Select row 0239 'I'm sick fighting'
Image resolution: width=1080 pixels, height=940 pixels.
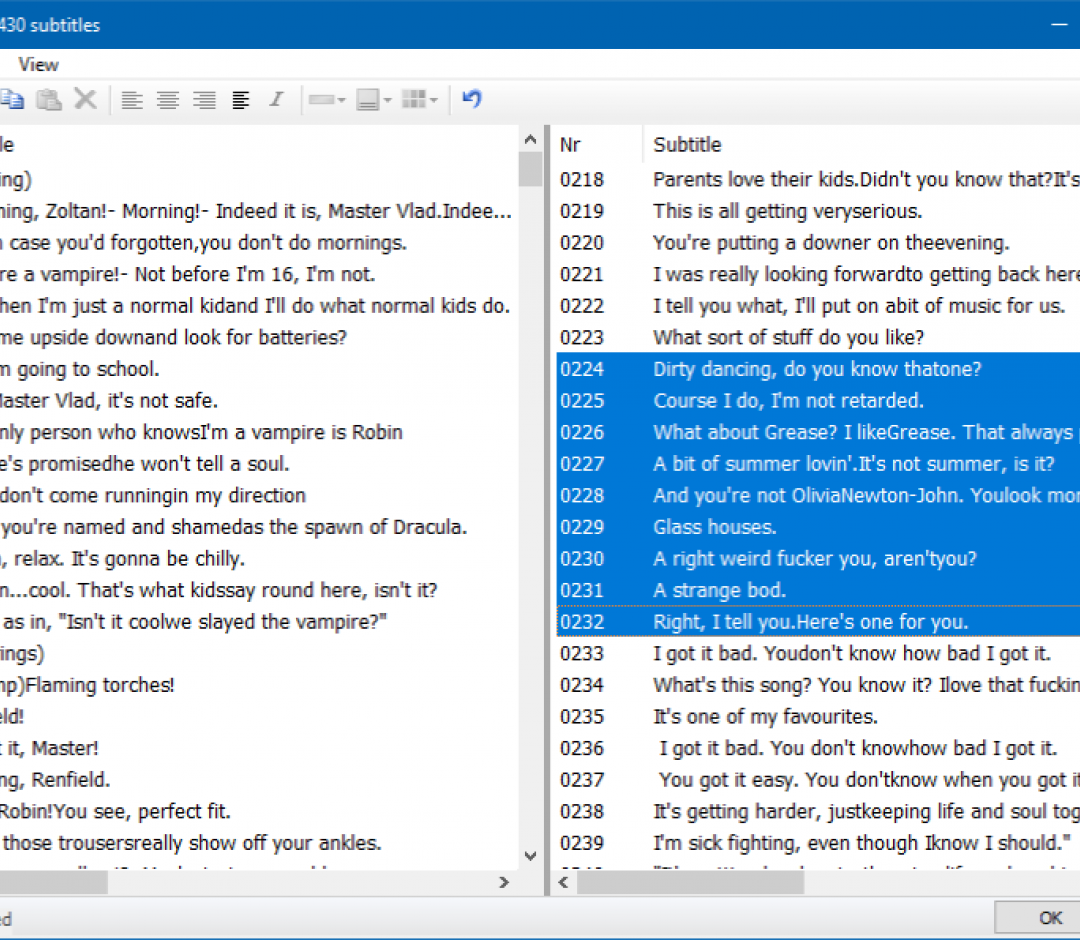[818, 844]
